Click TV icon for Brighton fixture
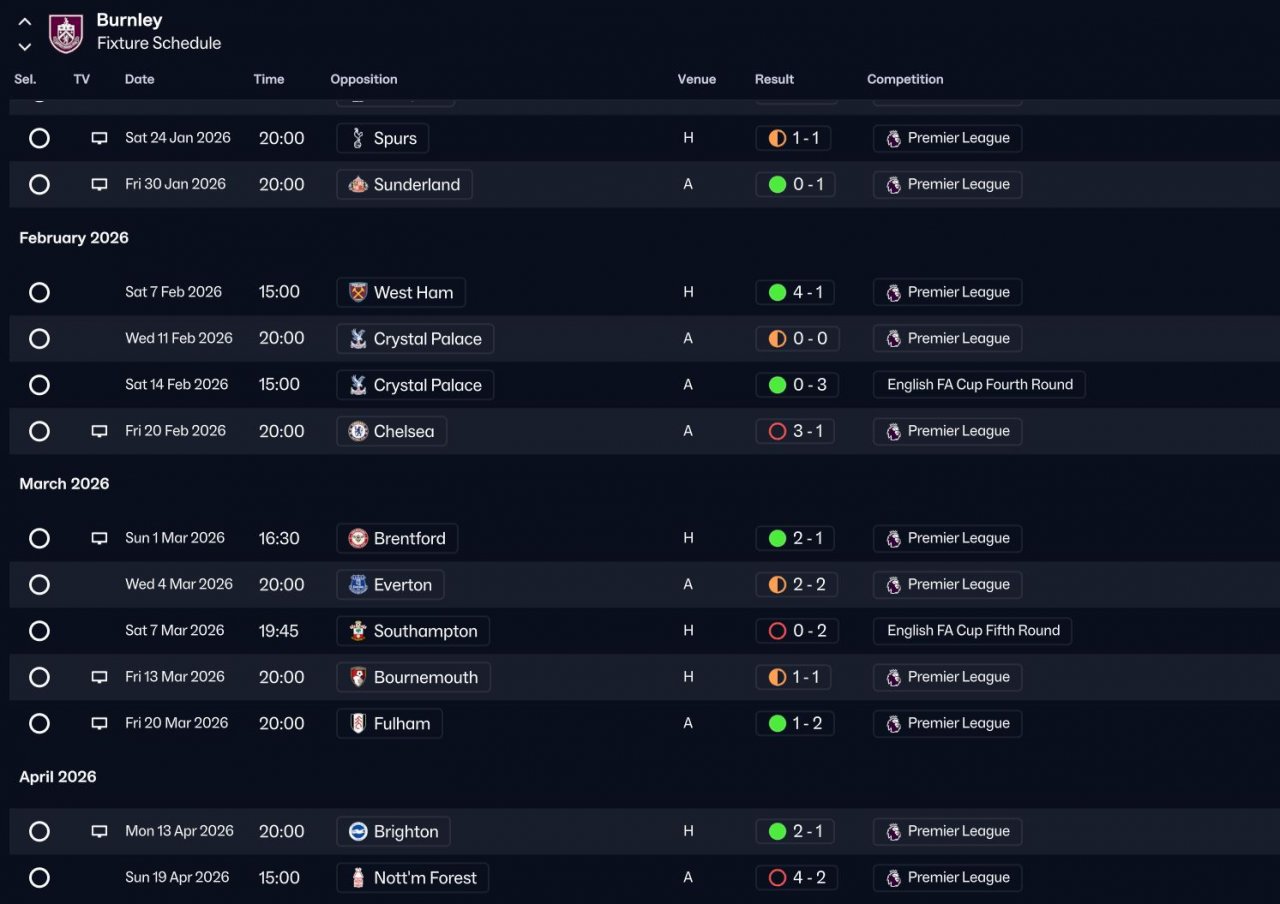The width and height of the screenshot is (1280, 904). tap(99, 832)
